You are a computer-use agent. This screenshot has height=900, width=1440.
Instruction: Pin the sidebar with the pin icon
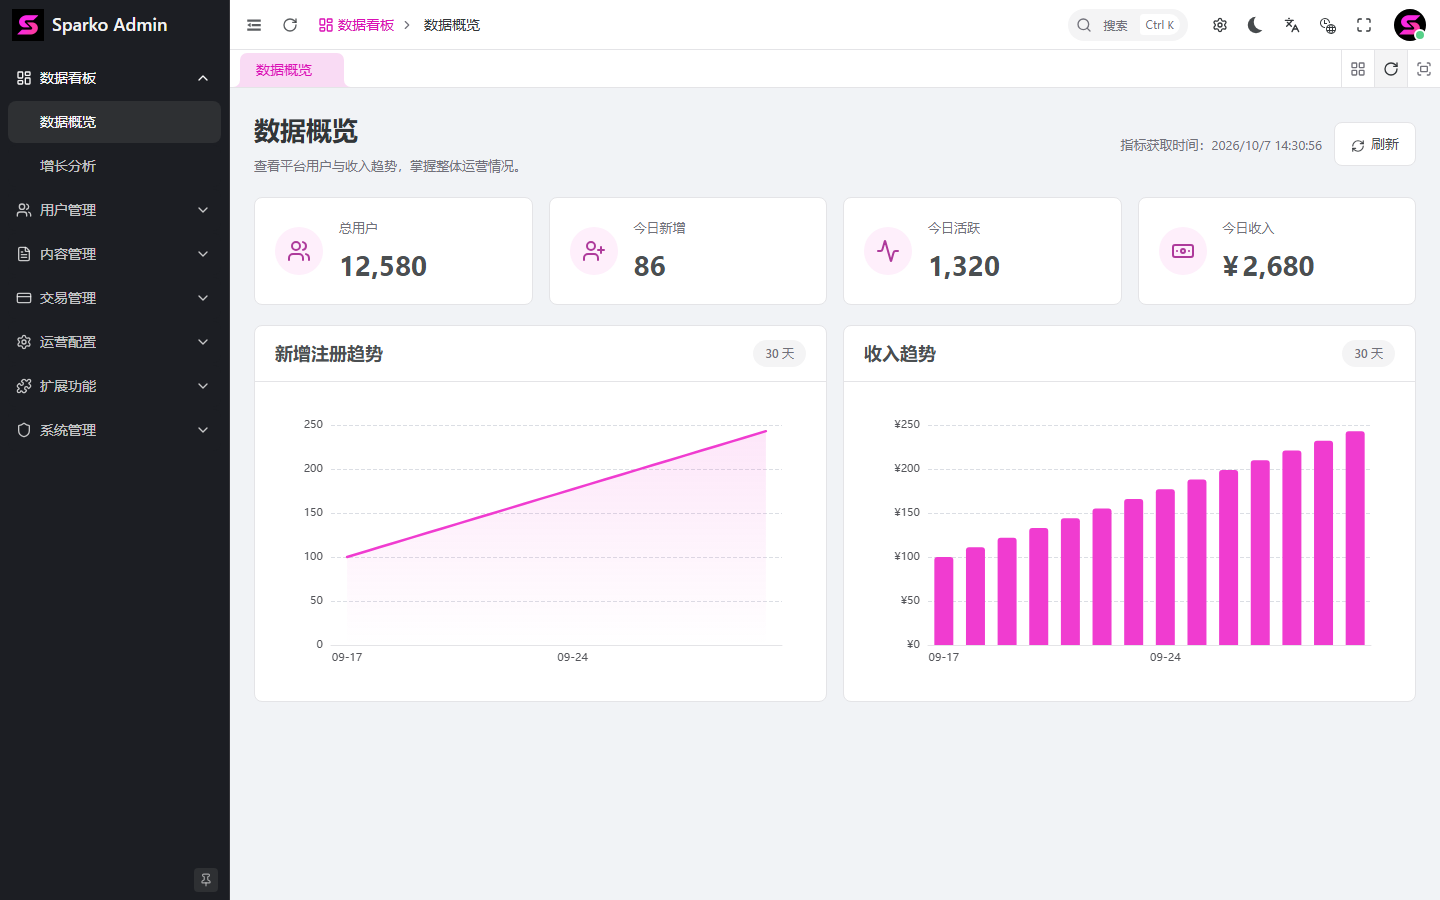tap(206, 880)
